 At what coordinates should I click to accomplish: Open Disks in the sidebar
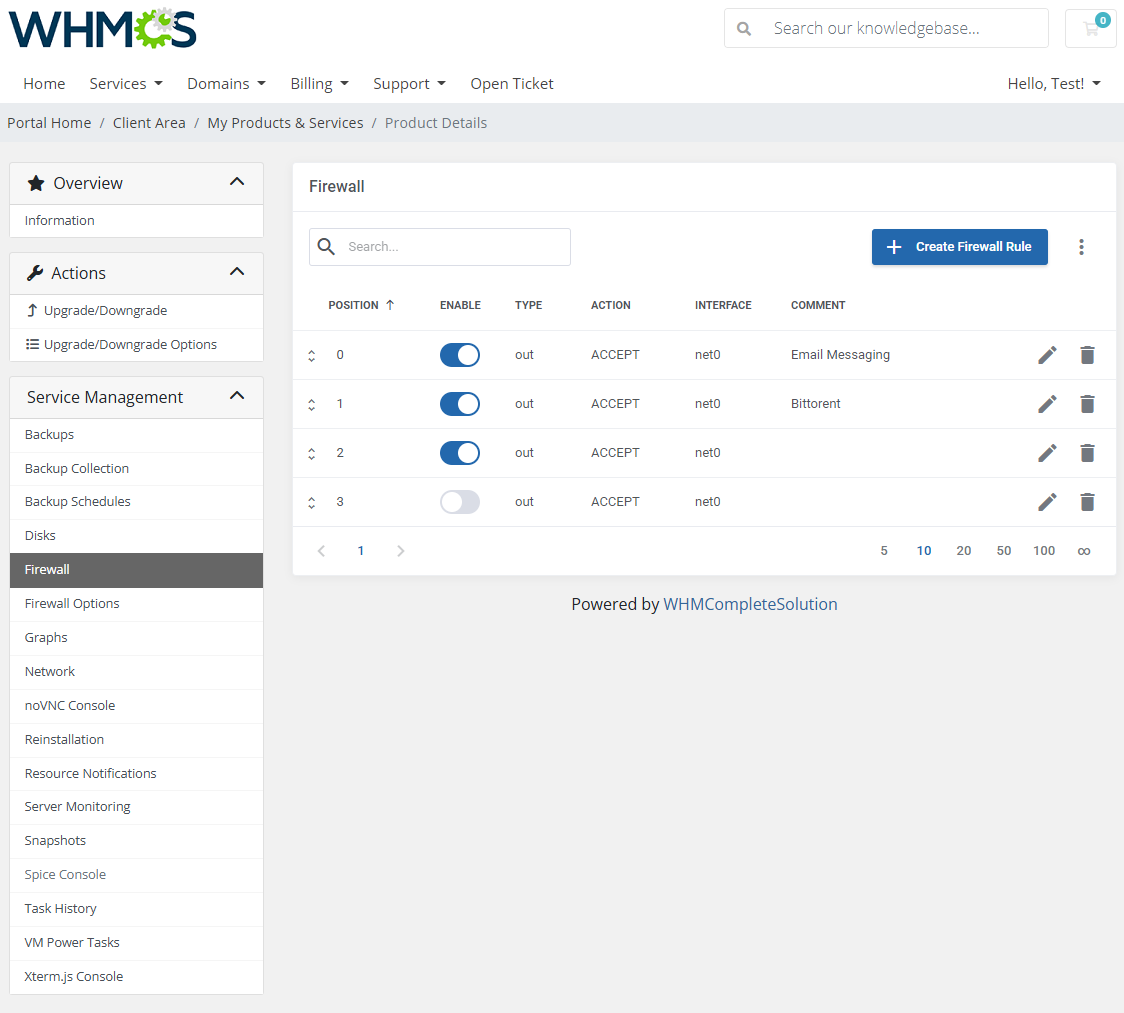click(136, 536)
